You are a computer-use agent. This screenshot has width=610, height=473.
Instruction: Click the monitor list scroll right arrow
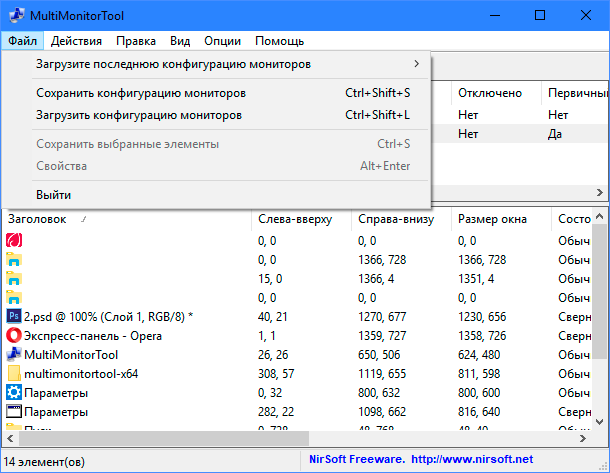coord(599,192)
